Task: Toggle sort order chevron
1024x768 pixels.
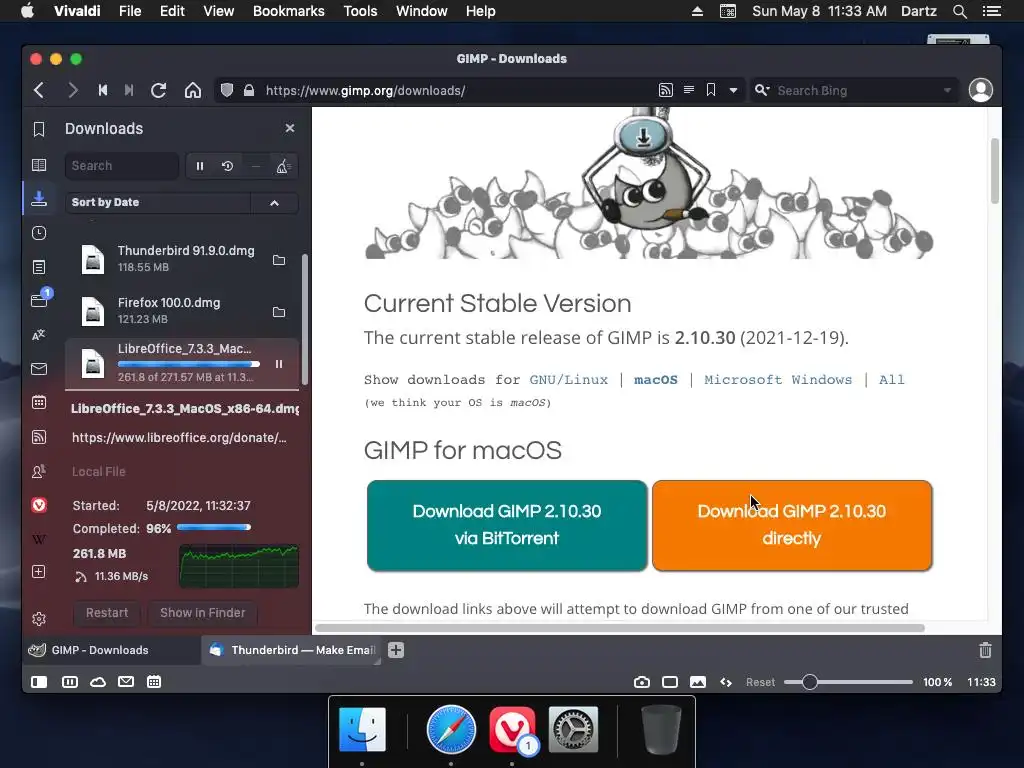Action: (x=274, y=203)
